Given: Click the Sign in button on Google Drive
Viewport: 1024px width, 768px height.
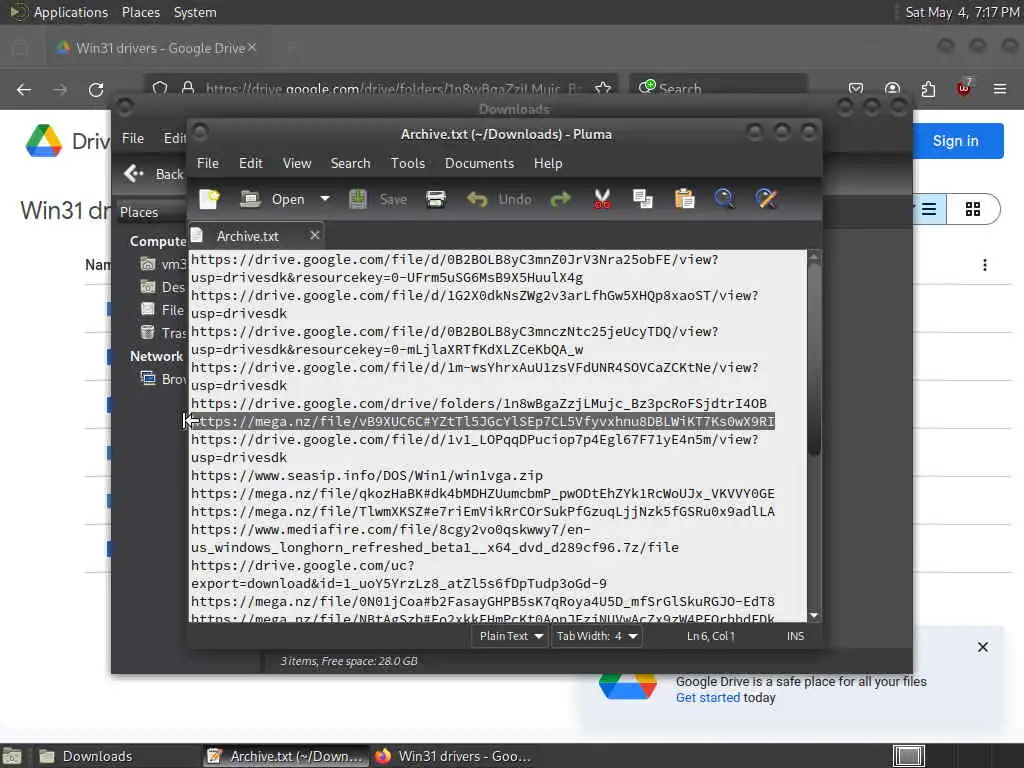Looking at the screenshot, I should tap(955, 141).
